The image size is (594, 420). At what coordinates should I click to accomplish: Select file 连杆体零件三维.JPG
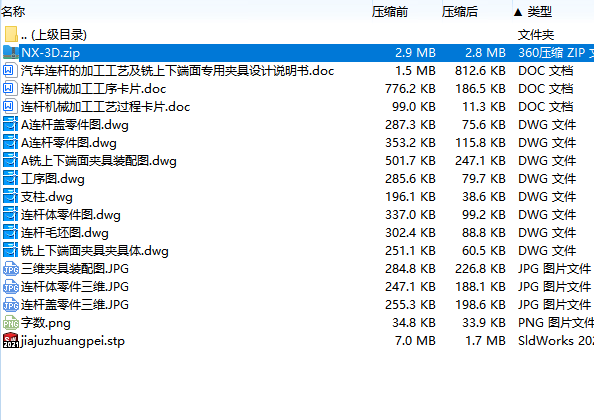tap(75, 287)
